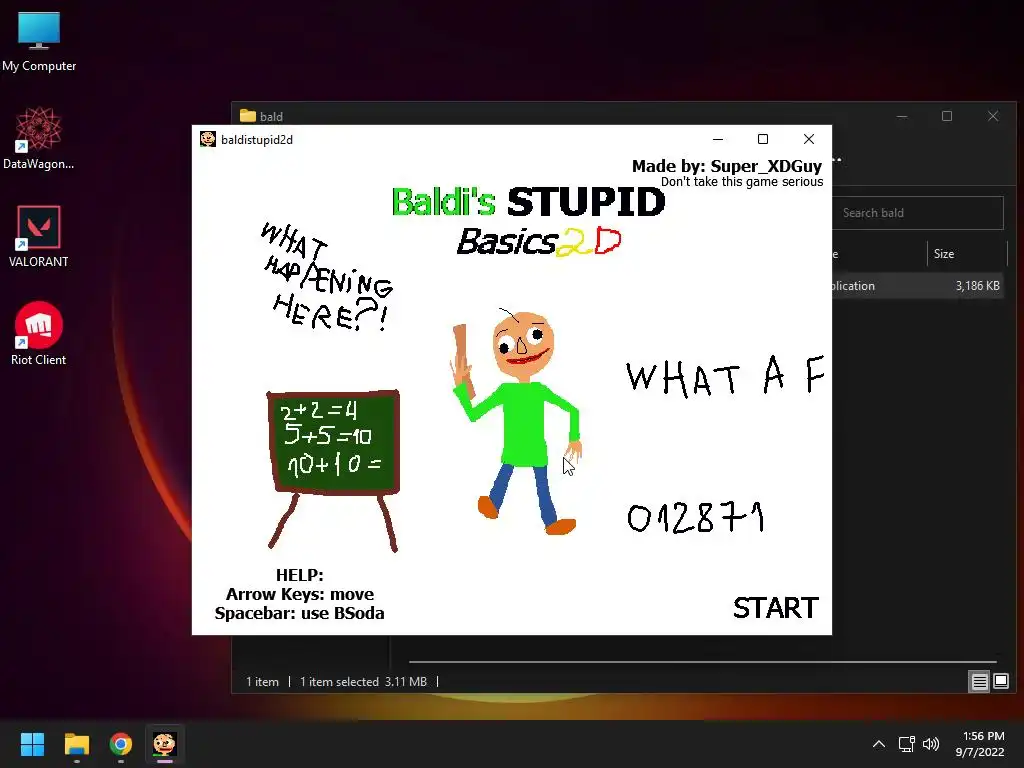Viewport: 1024px width, 768px height.
Task: Click the baldistupid2d title bar icon
Action: click(x=208, y=139)
